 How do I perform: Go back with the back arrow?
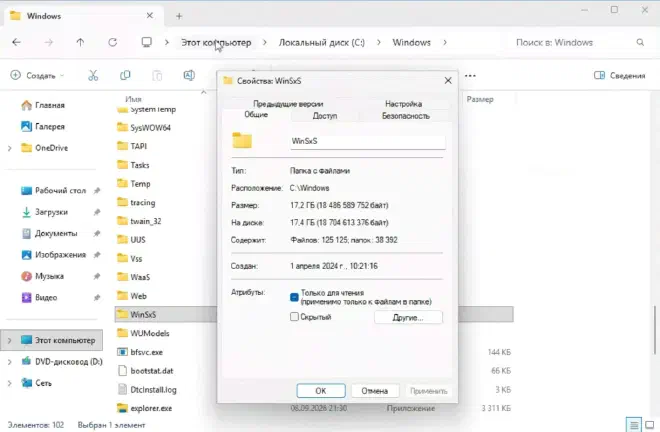coord(16,42)
